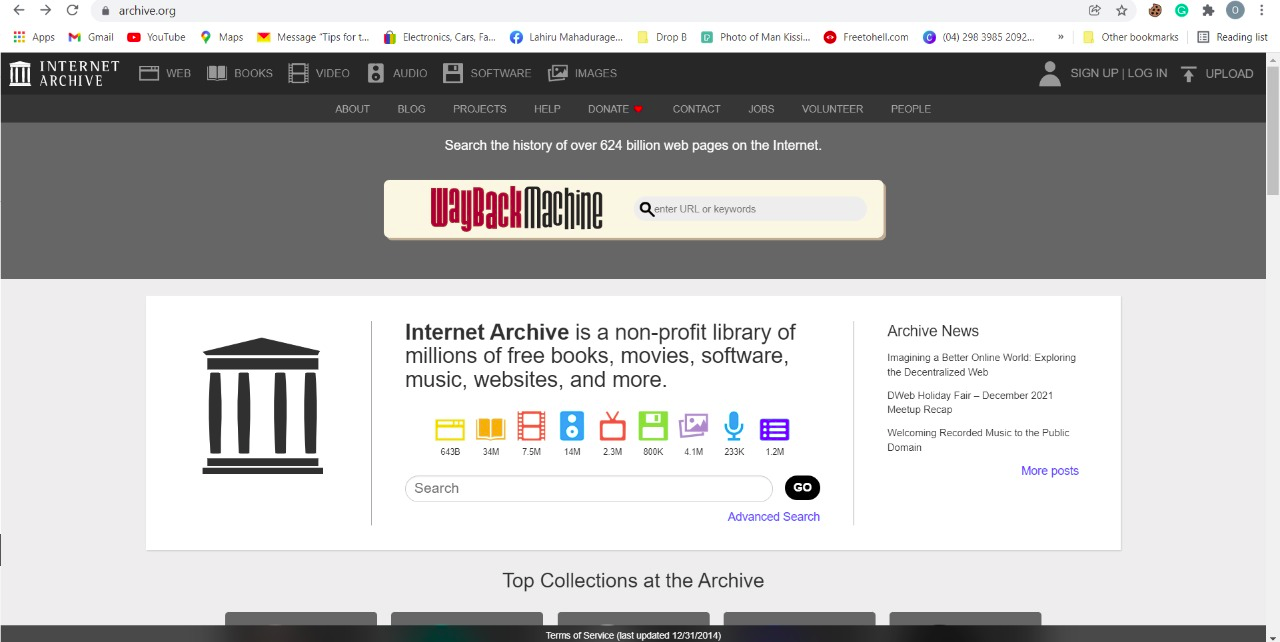The image size is (1280, 642).
Task: Open the upload arrow icon in top bar
Action: 1188,73
